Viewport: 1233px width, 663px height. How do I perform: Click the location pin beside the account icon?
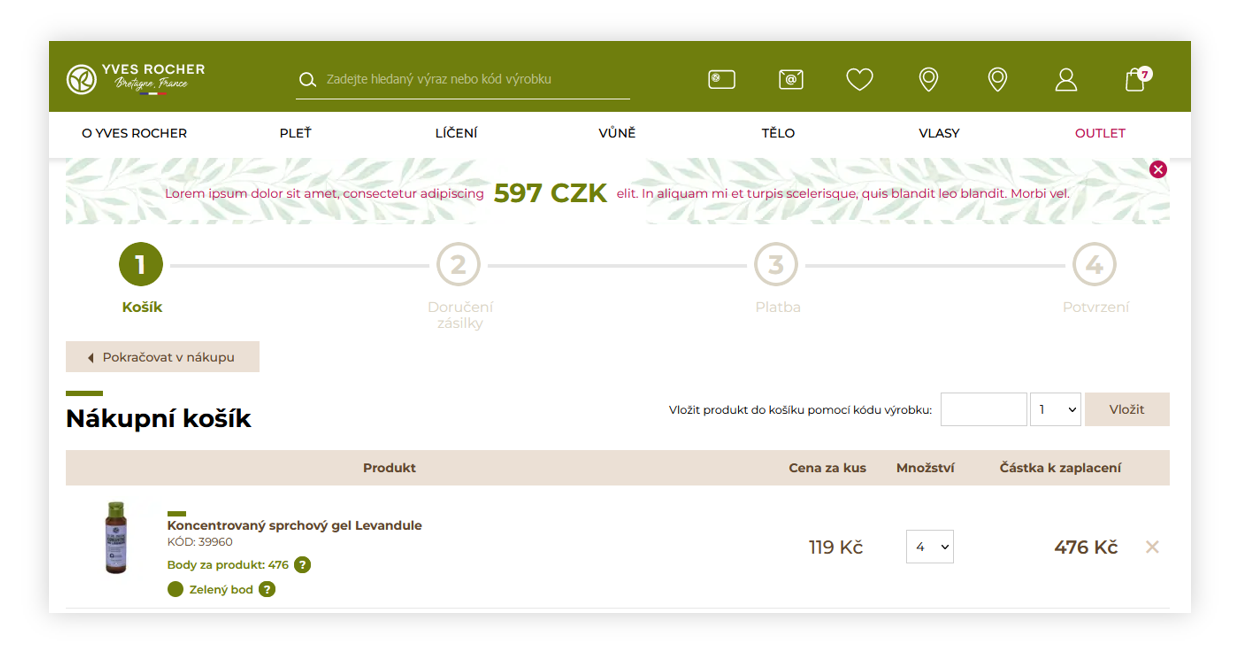click(x=997, y=79)
